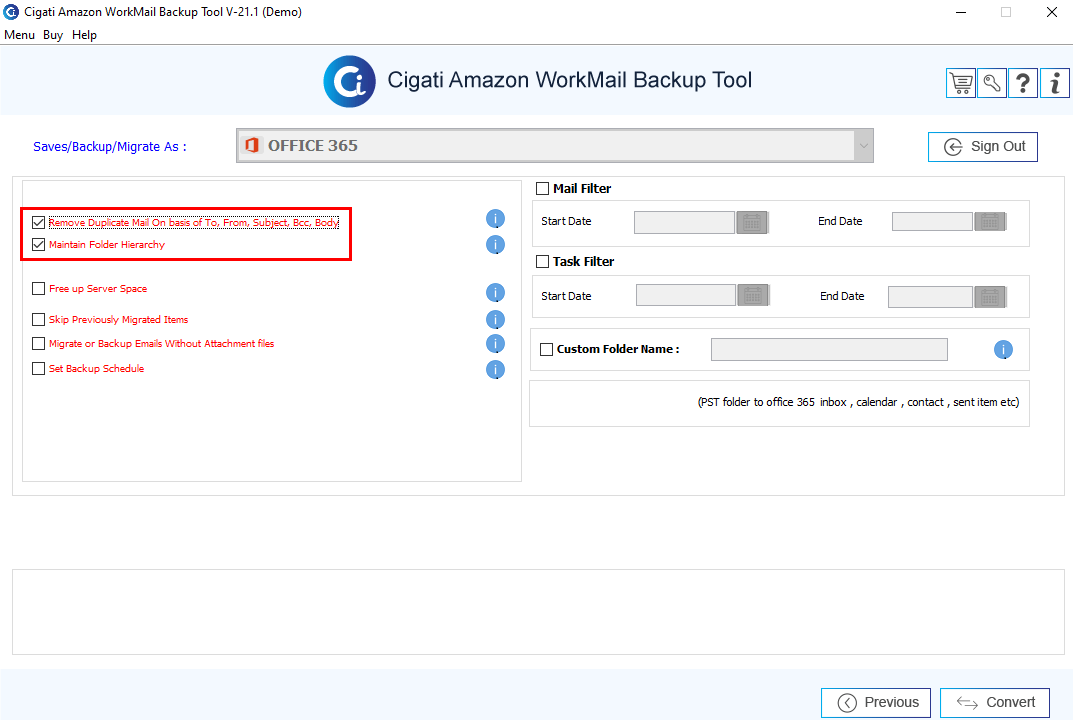Minimize the Cigati backup tool window

pos(961,12)
